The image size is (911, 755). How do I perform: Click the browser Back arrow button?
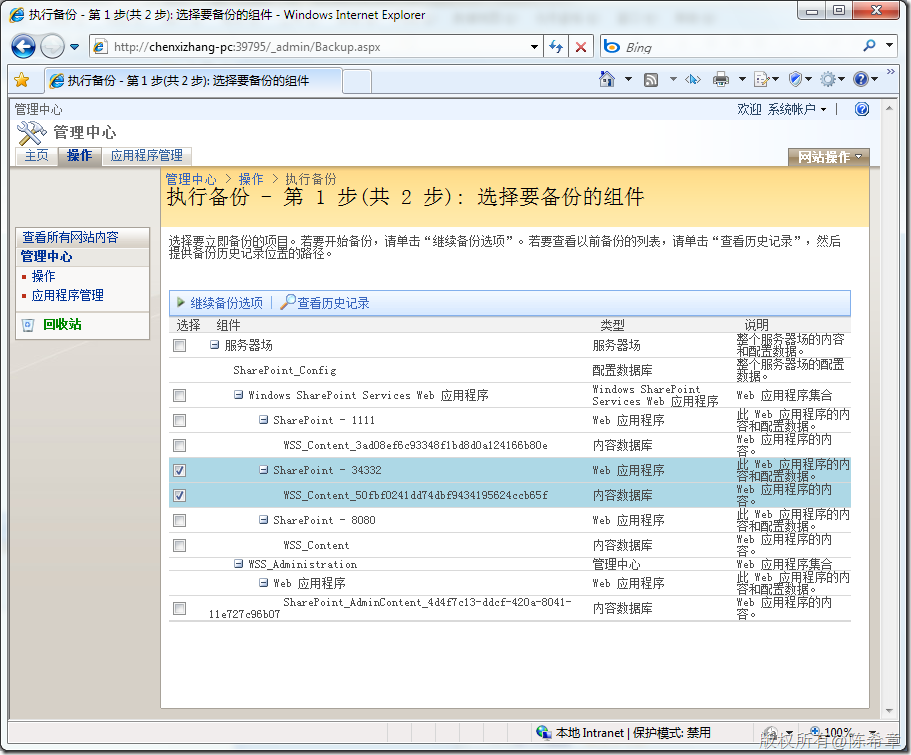pos(23,46)
